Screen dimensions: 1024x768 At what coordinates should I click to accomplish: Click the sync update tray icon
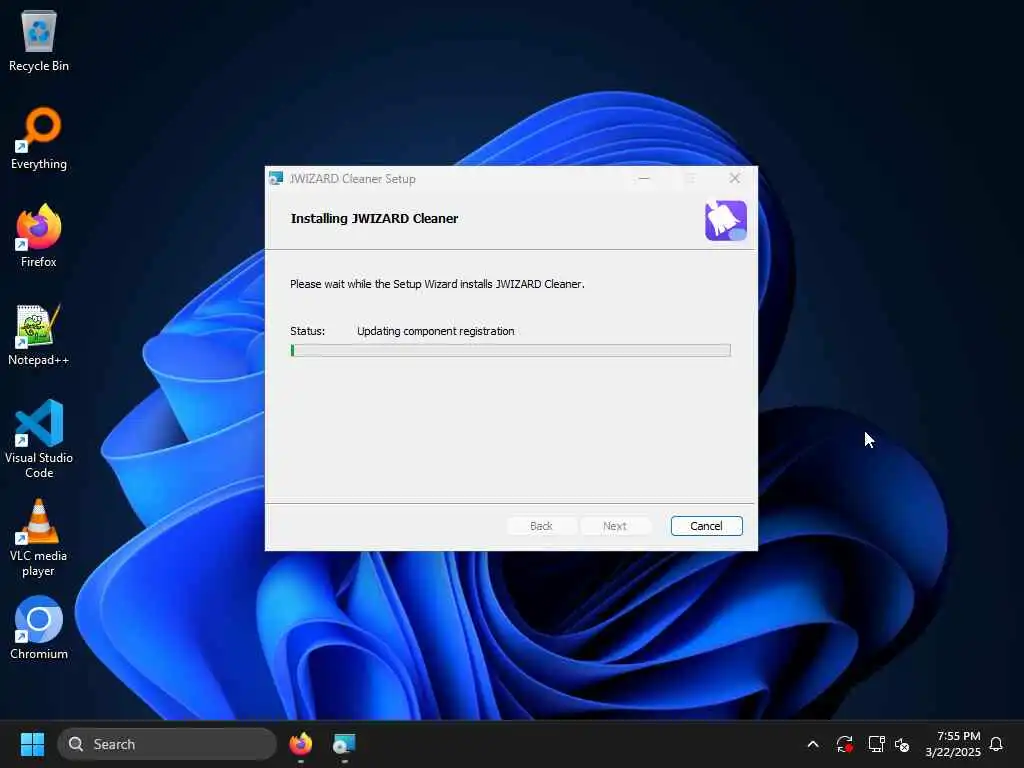(x=844, y=744)
